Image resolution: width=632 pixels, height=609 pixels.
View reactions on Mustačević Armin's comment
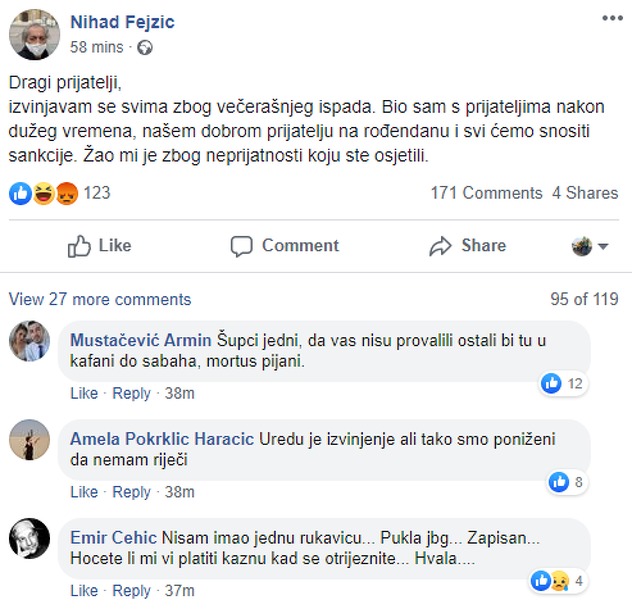[562, 383]
